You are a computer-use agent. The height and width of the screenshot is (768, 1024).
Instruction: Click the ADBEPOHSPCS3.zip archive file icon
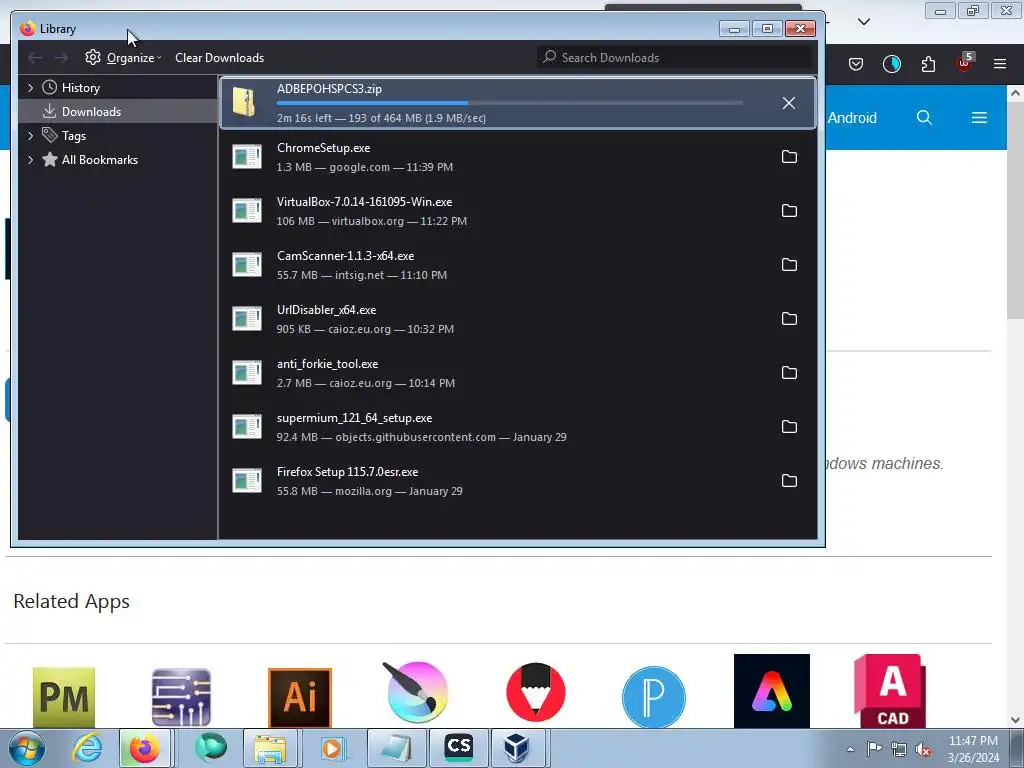coord(246,103)
